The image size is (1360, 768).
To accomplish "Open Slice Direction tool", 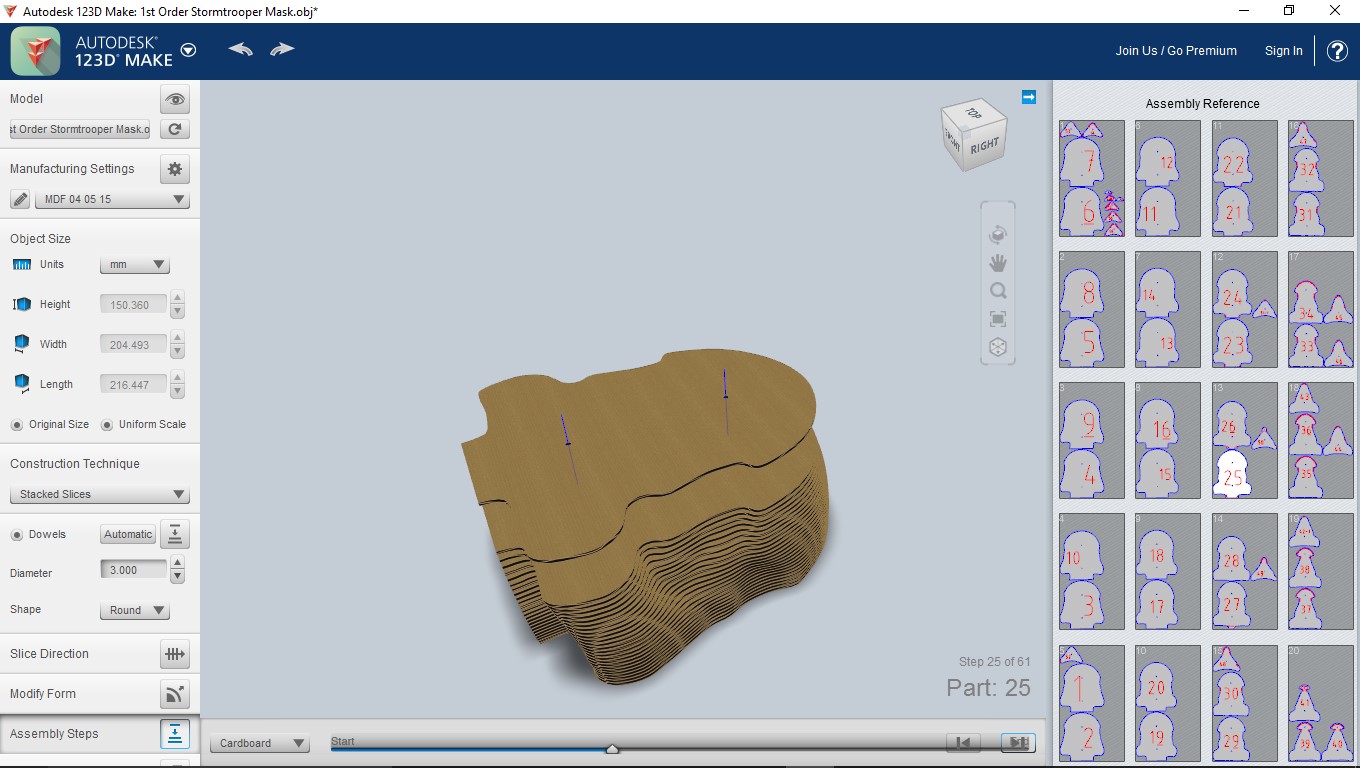I will (x=175, y=654).
